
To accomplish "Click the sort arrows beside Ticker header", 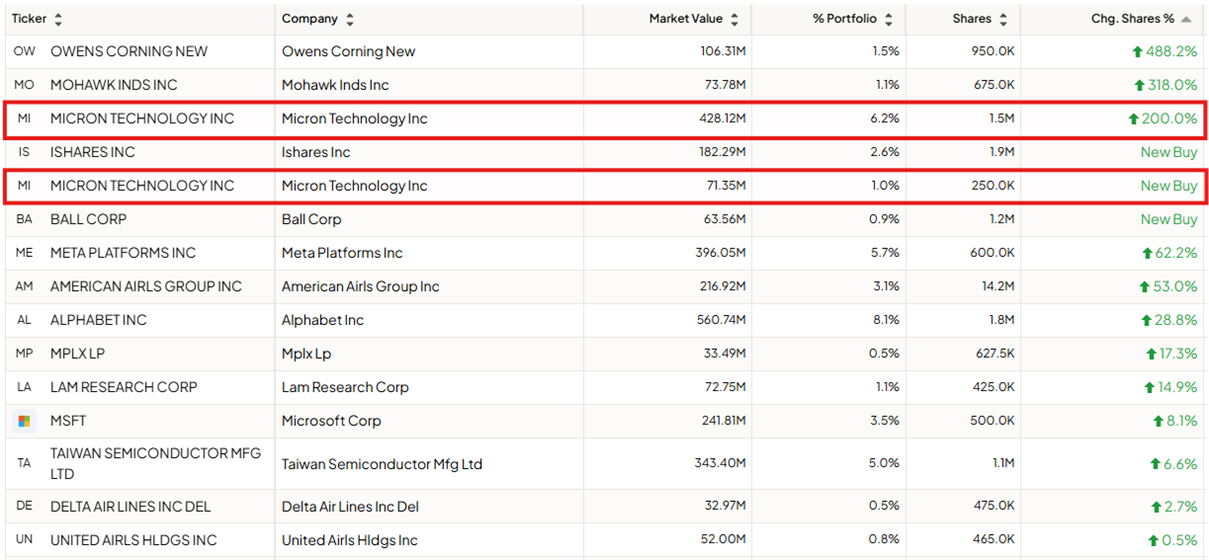I will pyautogui.click(x=58, y=19).
